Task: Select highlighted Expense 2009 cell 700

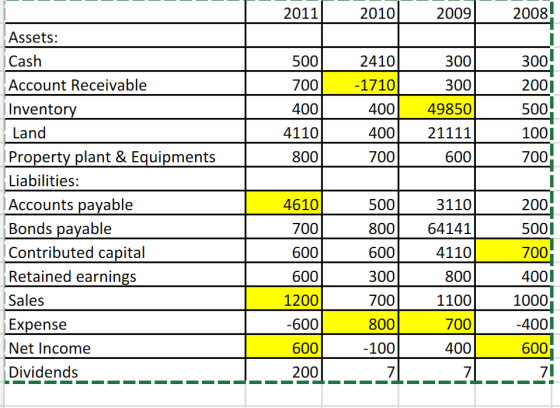Action: click(437, 323)
